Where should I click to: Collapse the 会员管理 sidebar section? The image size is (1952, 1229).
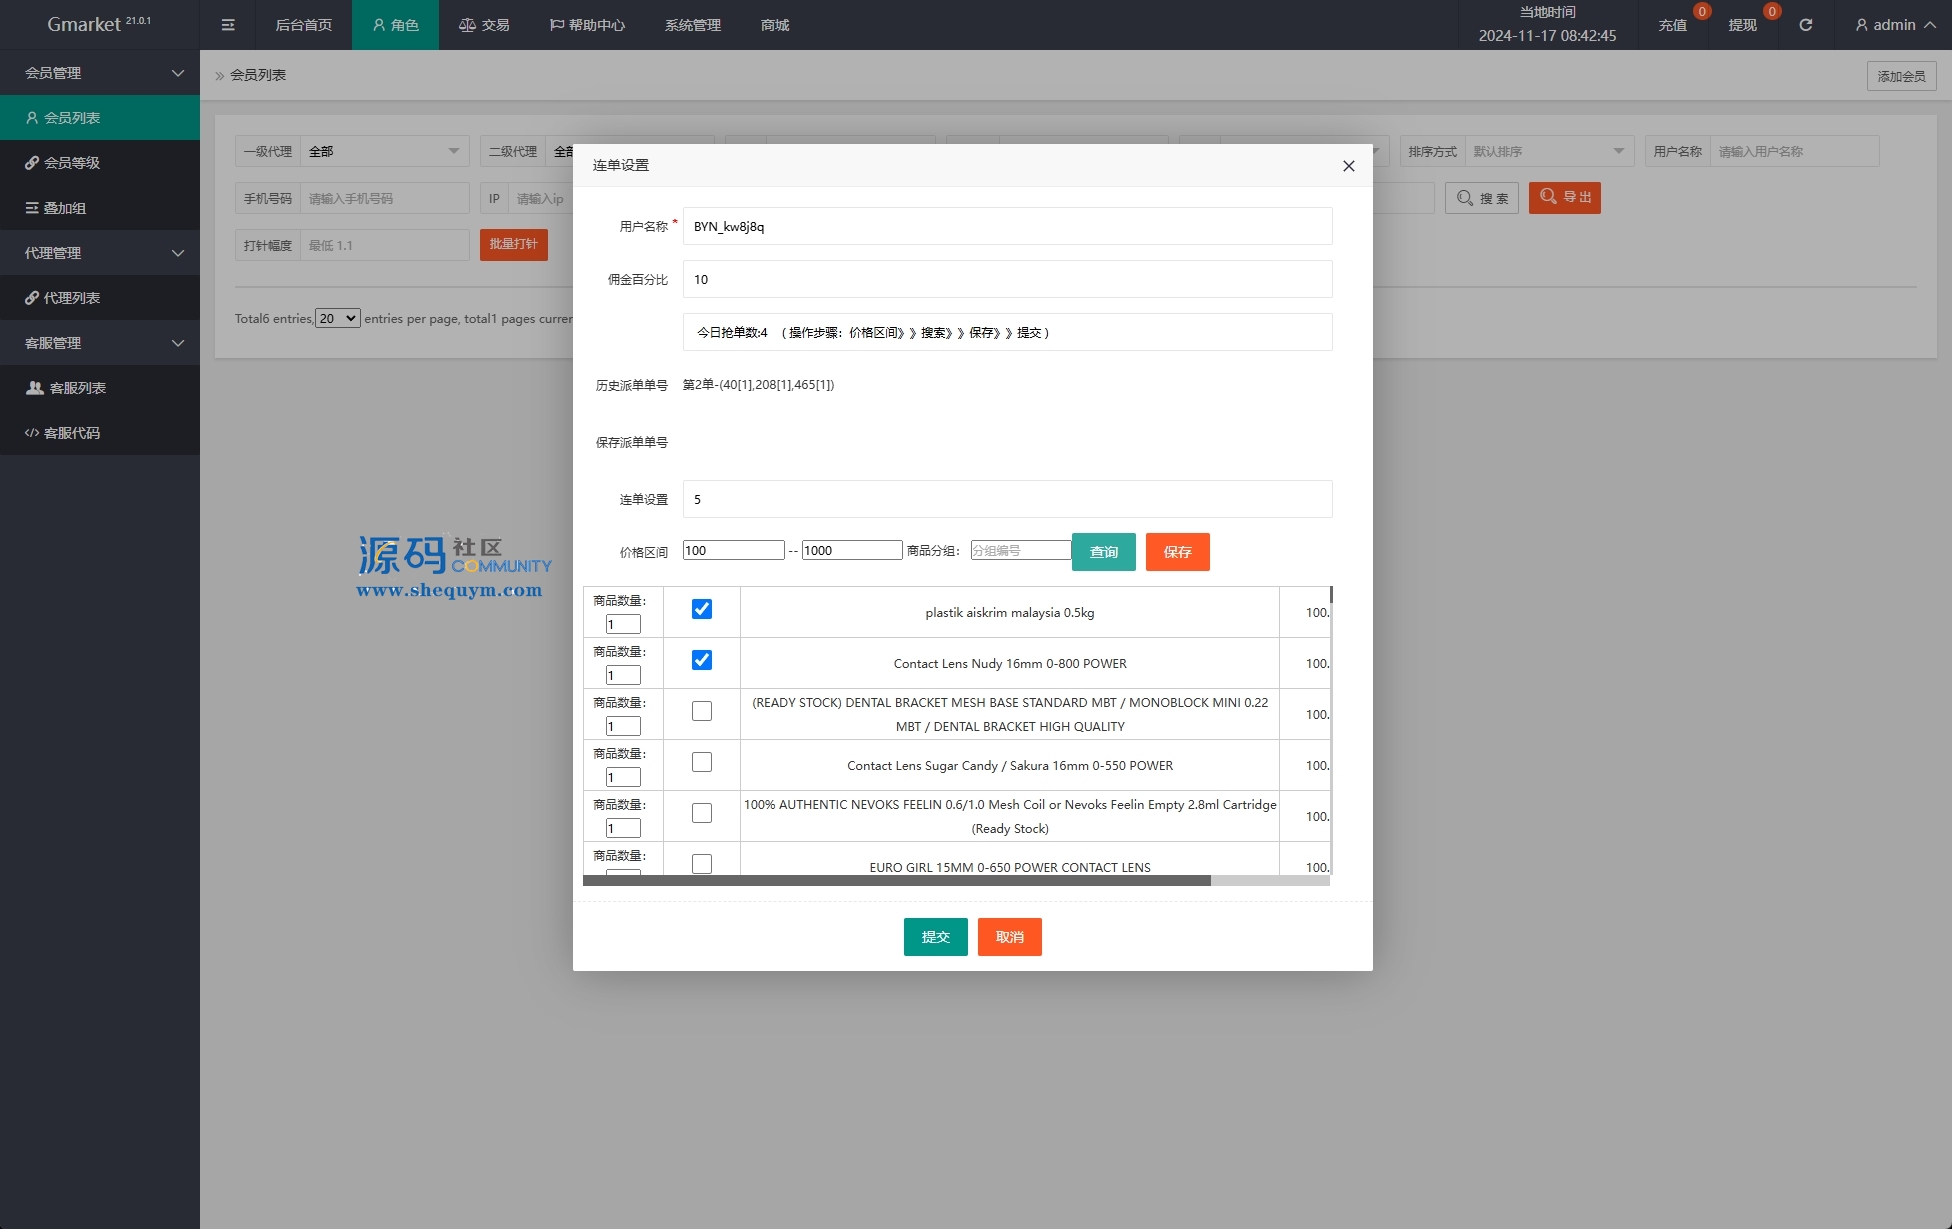tap(100, 73)
